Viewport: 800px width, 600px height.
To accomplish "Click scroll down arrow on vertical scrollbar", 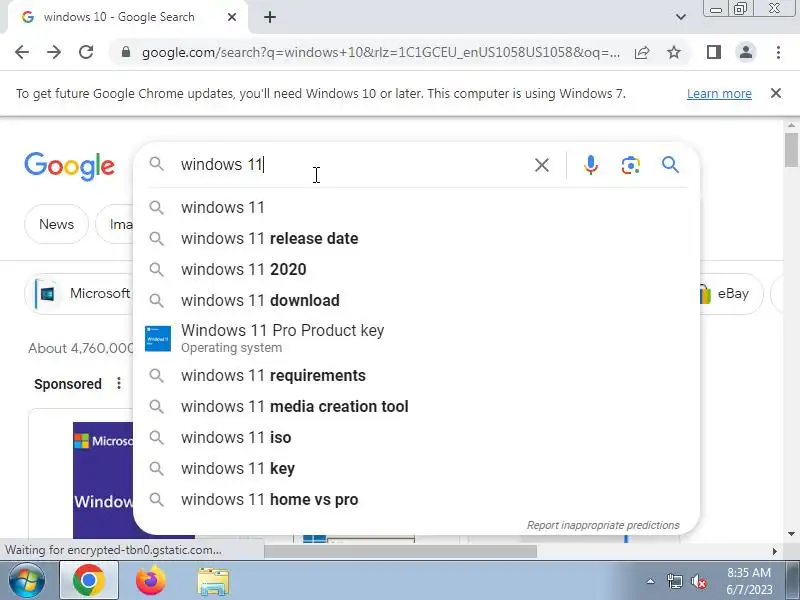I will point(791,534).
